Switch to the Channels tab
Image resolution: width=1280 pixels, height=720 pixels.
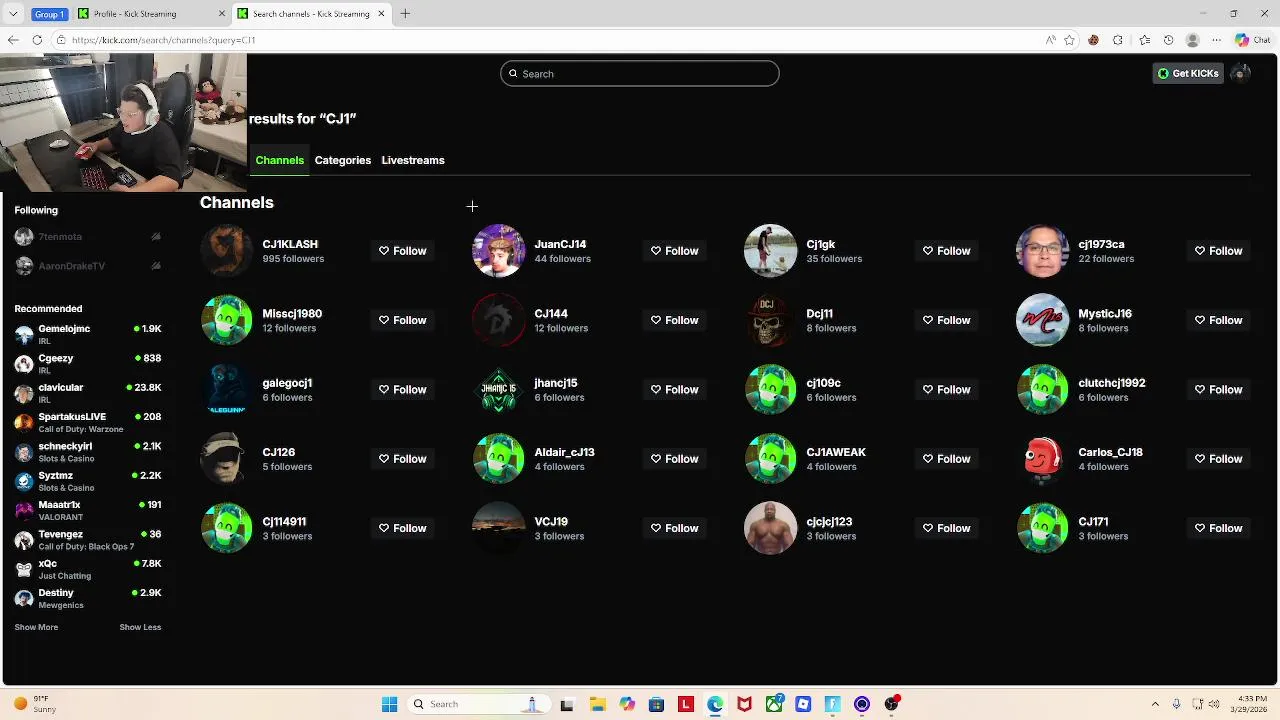[279, 160]
